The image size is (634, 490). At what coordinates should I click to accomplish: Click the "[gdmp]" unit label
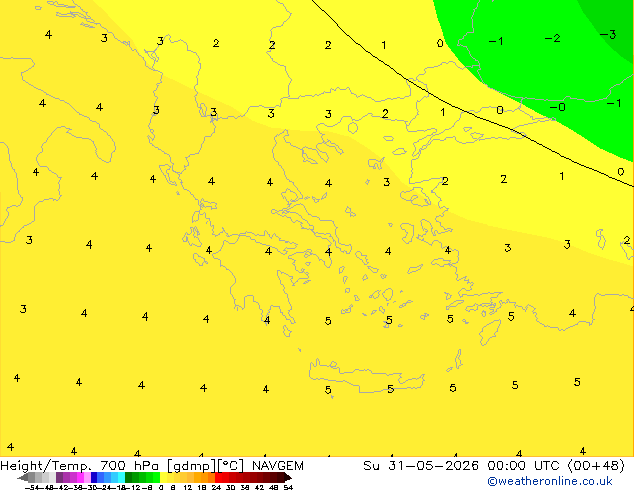click(x=191, y=466)
